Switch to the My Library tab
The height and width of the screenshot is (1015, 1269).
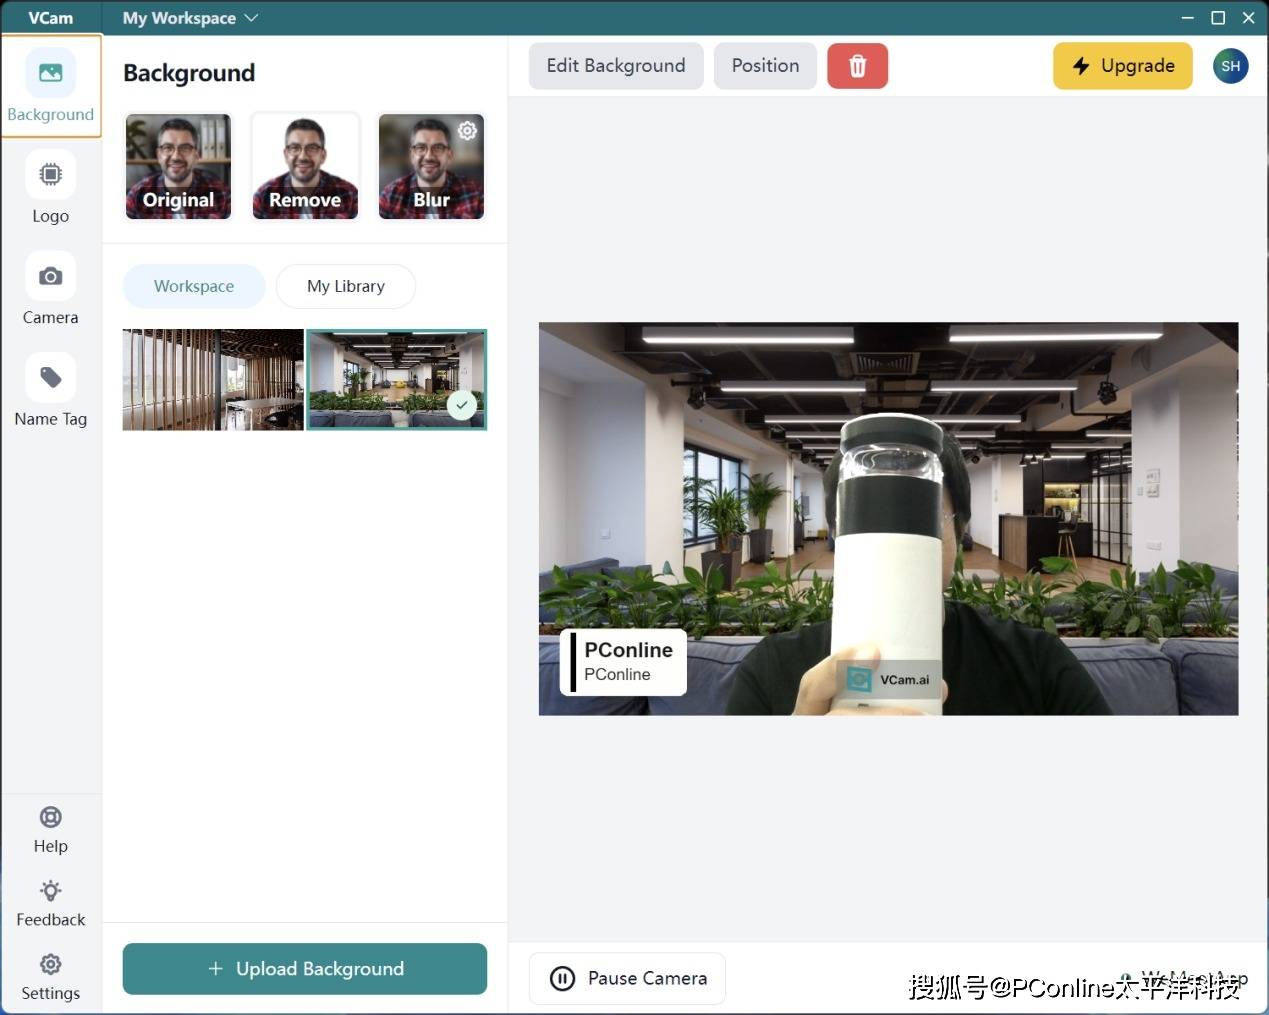(346, 286)
